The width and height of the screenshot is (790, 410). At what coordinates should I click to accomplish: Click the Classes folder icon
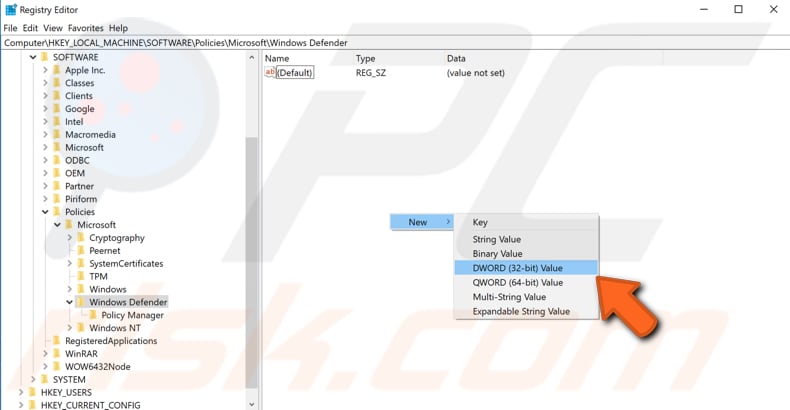click(56, 83)
